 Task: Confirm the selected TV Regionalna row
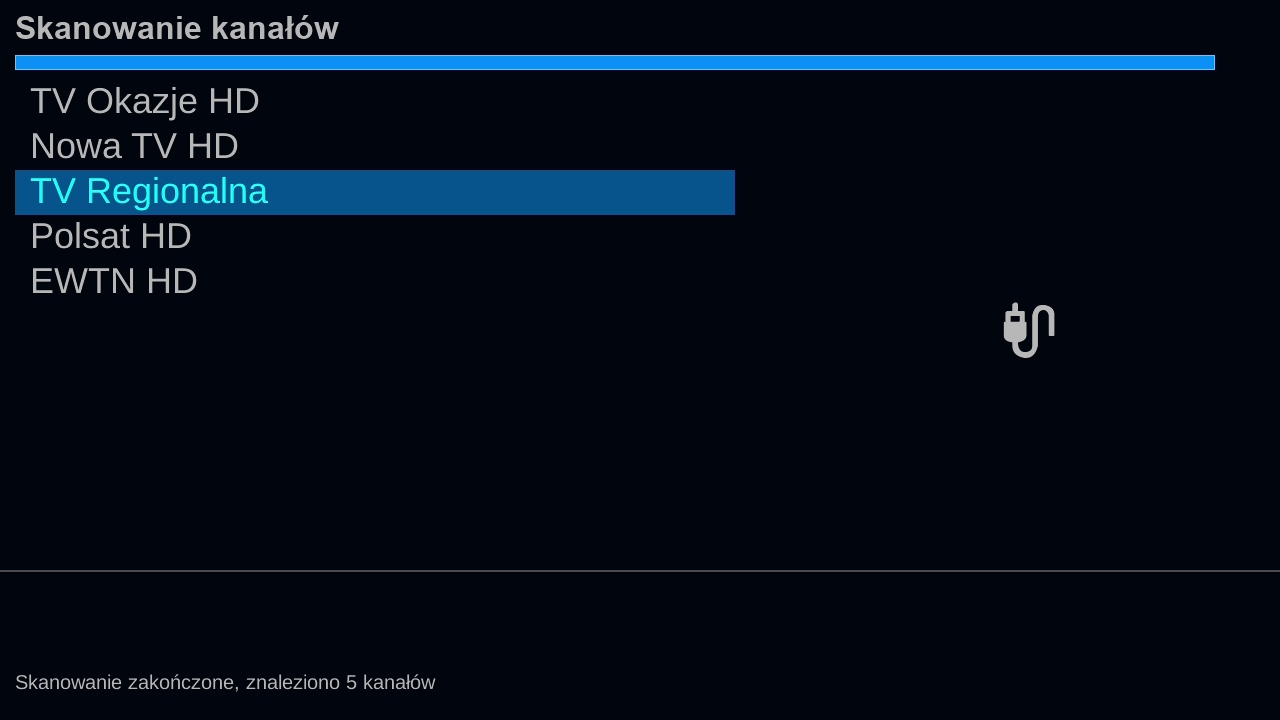(x=374, y=192)
